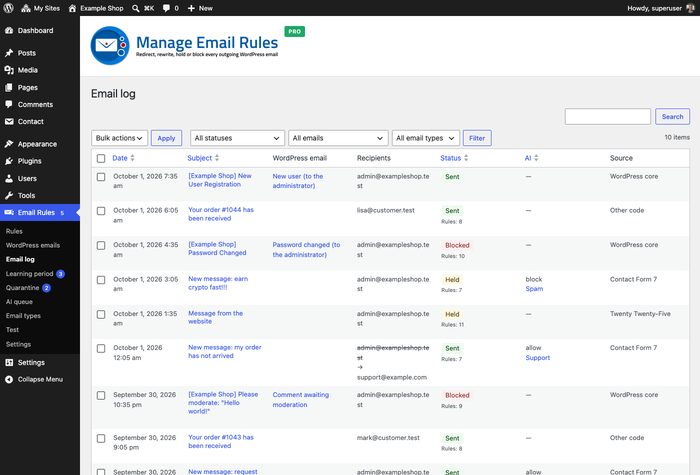
Task: Click the email log search field
Action: [x=607, y=117]
